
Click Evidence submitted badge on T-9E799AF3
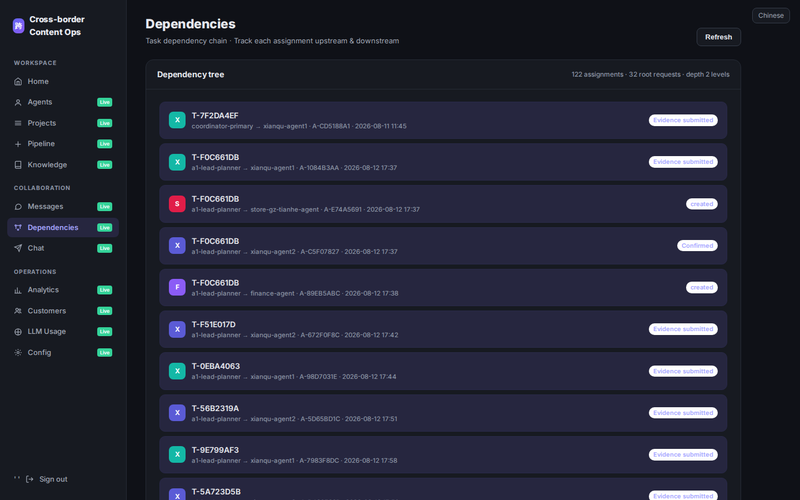683,455
